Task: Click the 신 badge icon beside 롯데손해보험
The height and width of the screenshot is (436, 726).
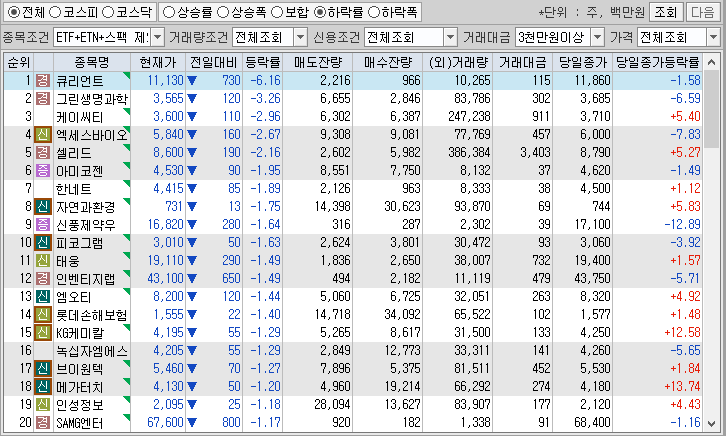Action: point(43,315)
